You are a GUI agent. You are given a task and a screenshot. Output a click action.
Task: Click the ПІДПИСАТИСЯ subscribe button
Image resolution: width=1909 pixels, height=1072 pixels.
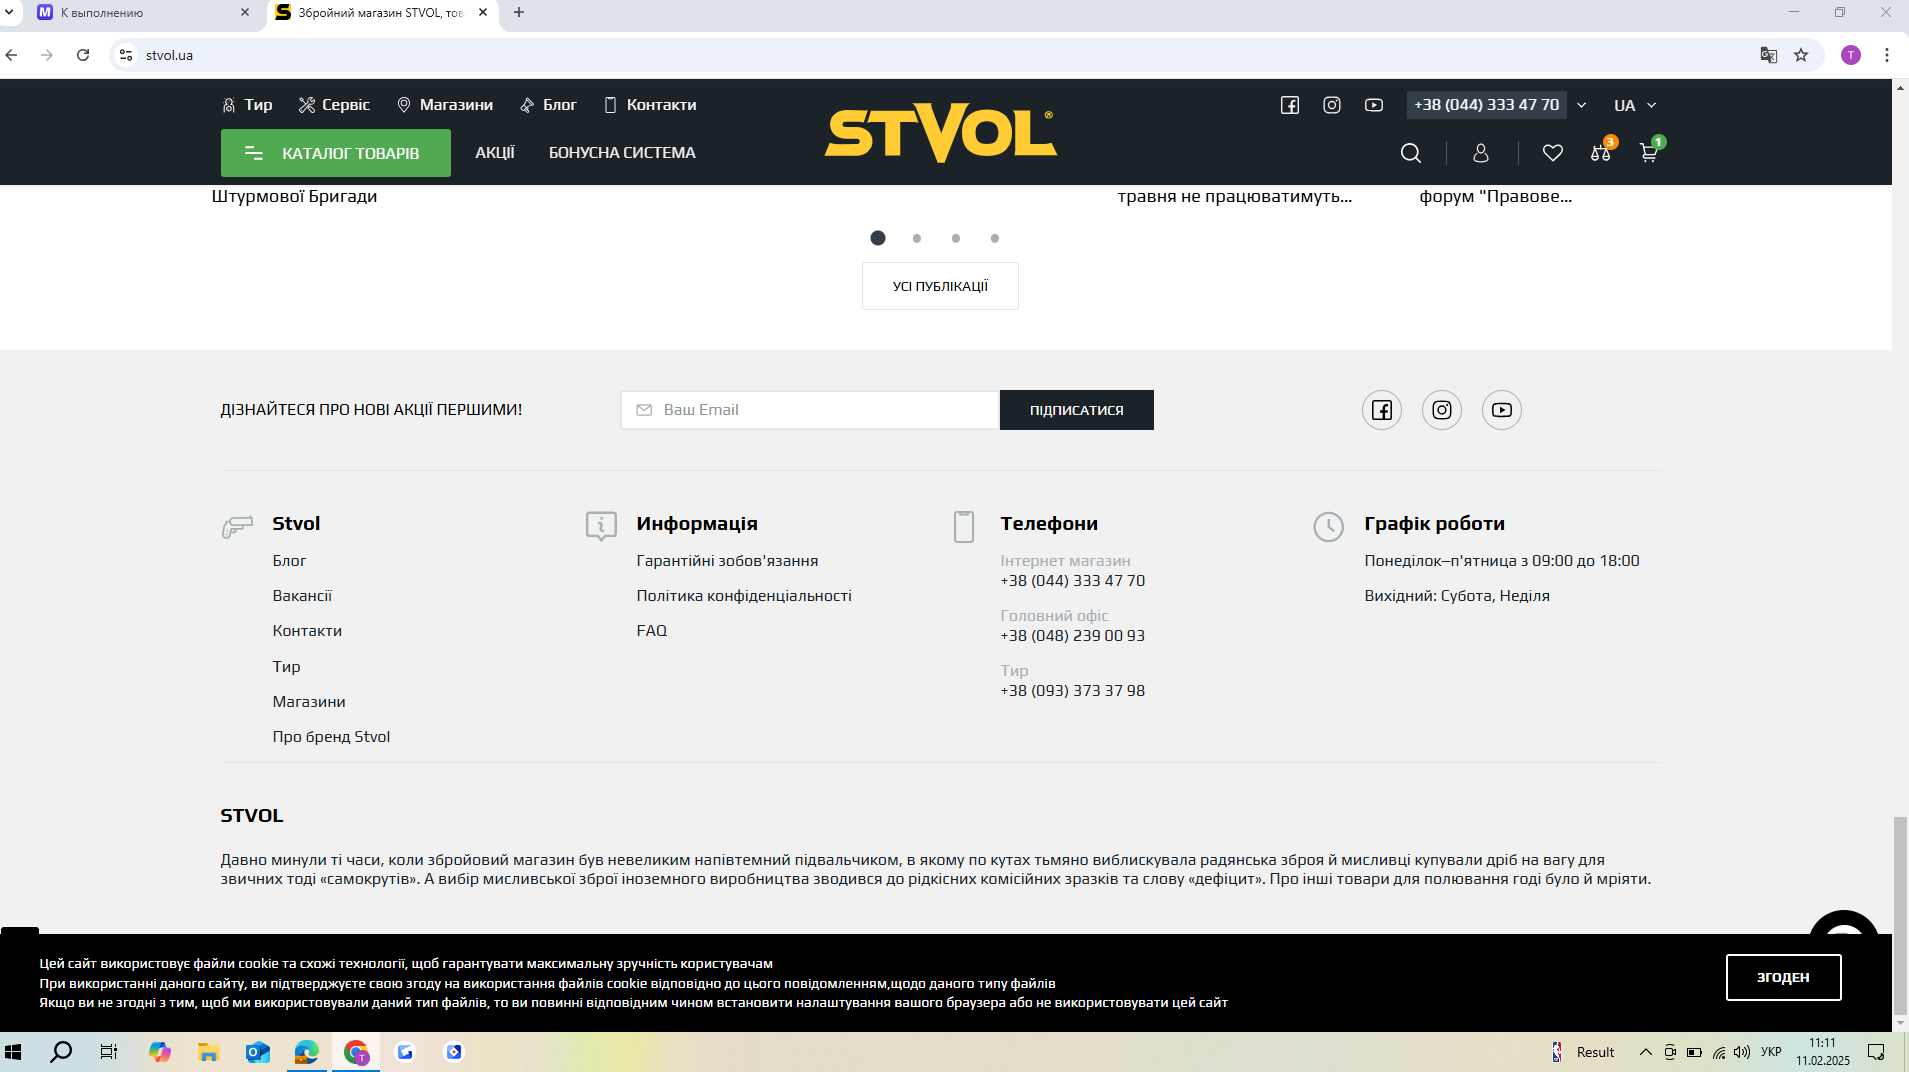click(1077, 410)
